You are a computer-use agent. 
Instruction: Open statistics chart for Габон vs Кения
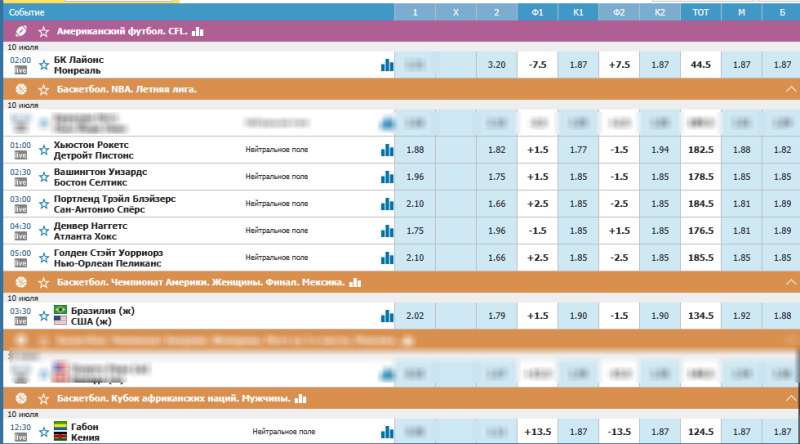click(x=386, y=432)
